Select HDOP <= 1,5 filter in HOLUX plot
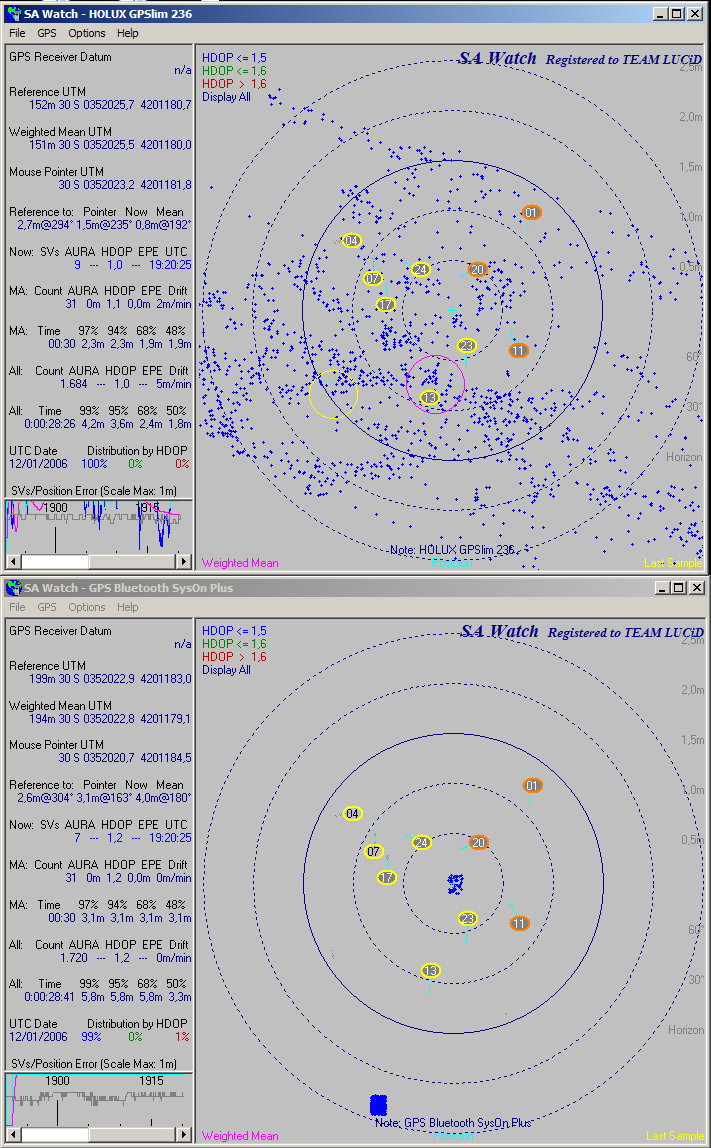 tap(234, 58)
